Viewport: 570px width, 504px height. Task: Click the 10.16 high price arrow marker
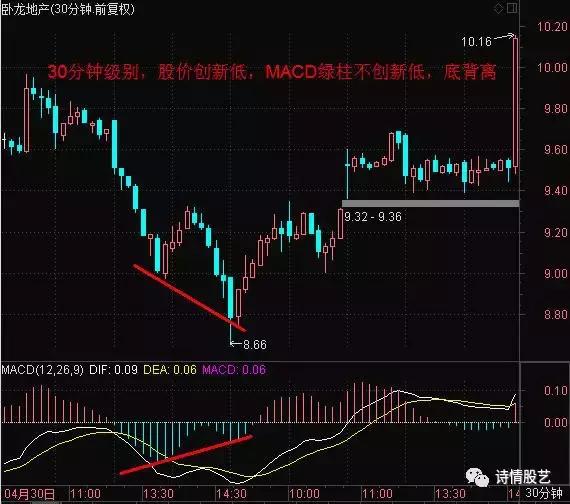coord(487,40)
